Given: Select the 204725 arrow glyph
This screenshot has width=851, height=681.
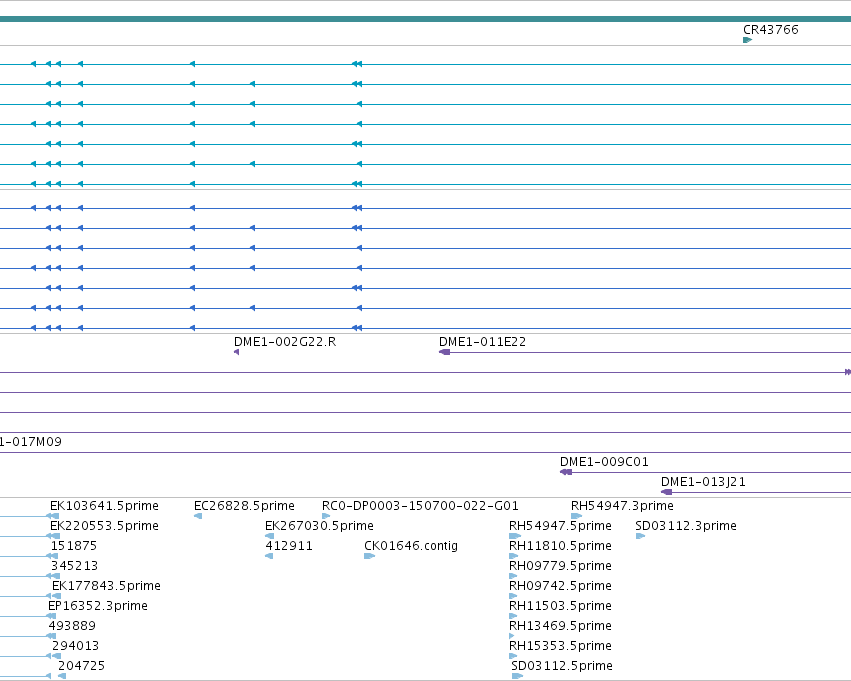Looking at the screenshot, I should pos(62,676).
